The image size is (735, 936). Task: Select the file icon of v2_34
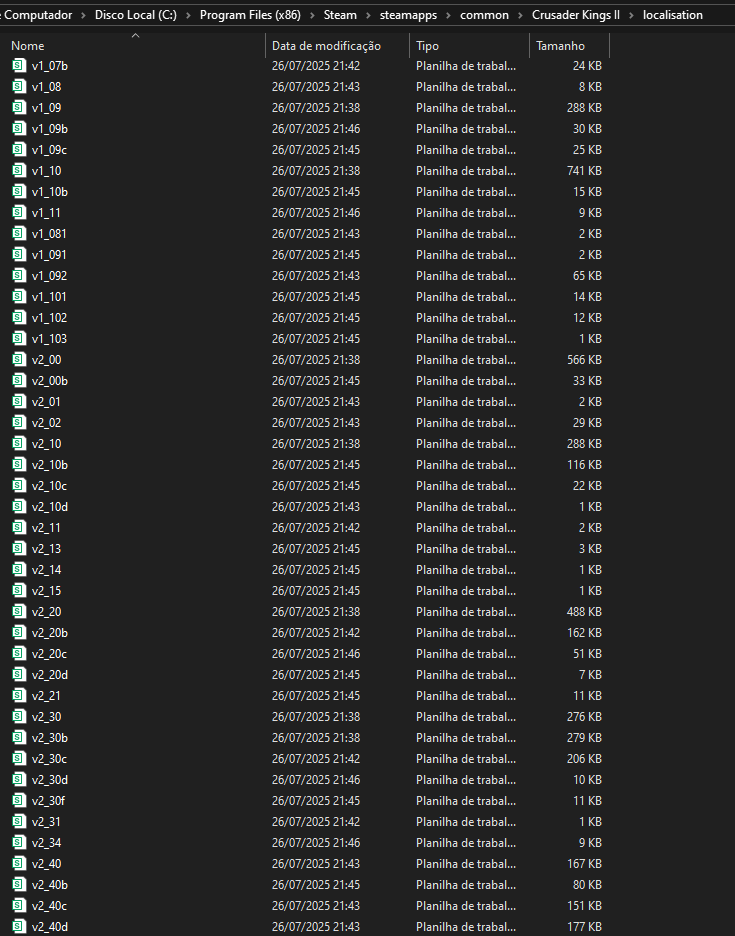point(19,842)
